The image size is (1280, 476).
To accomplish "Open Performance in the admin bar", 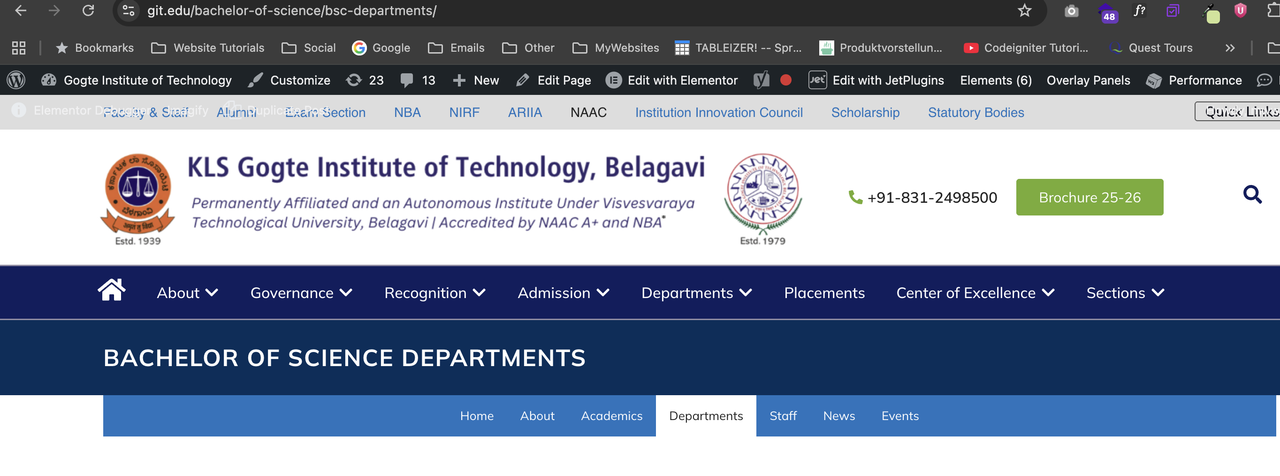I will point(1194,80).
